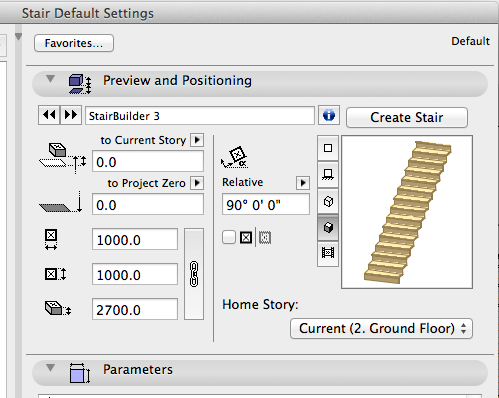Toggle the chain link proportions lock
Viewport: 499px width, 398px height.
[194, 274]
